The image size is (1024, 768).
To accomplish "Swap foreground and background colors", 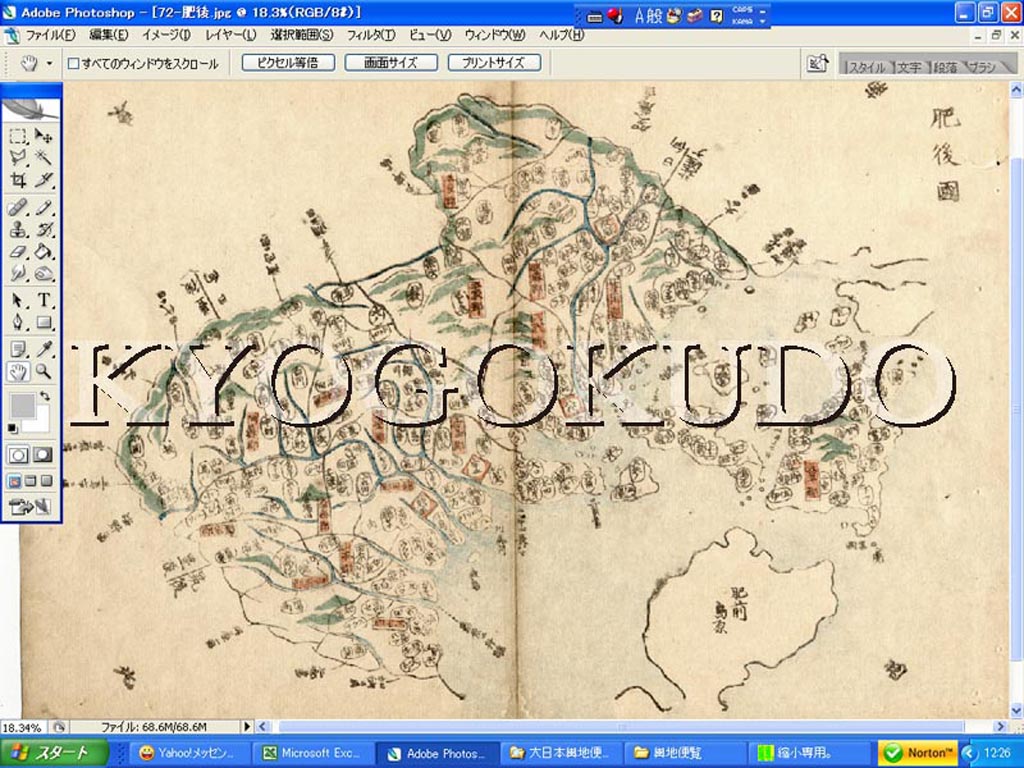I will point(45,397).
